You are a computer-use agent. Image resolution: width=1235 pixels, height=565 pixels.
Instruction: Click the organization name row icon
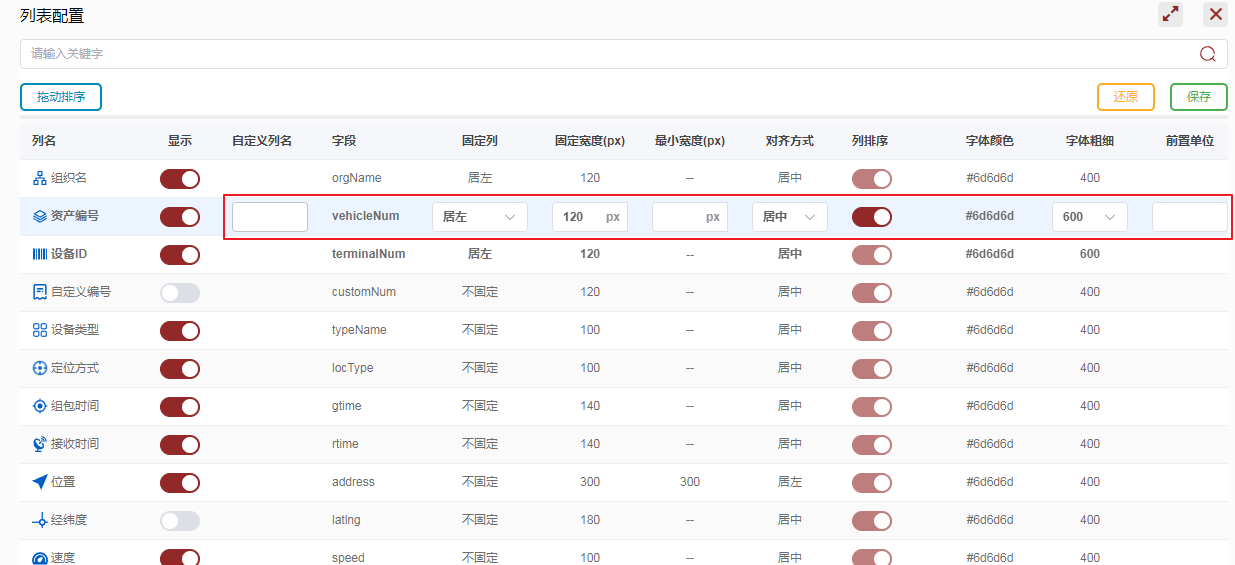(x=40, y=178)
